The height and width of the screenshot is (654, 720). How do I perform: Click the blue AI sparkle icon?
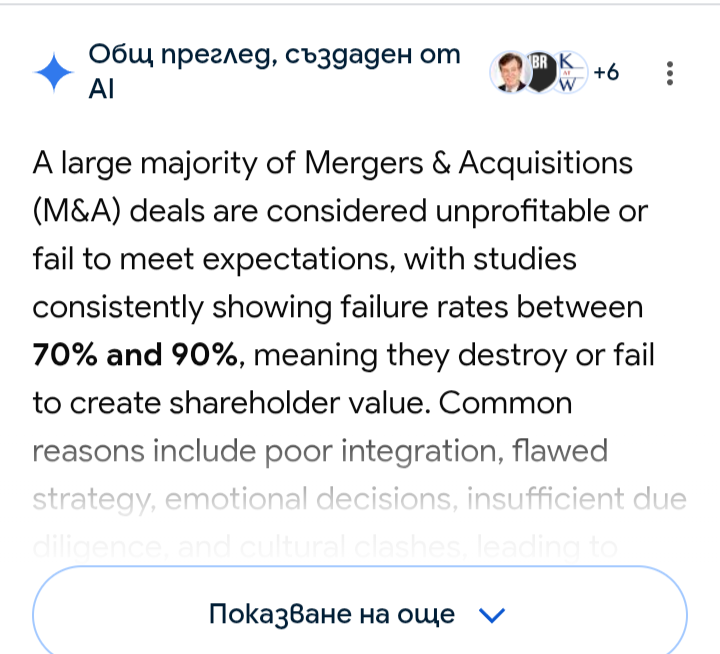(54, 73)
